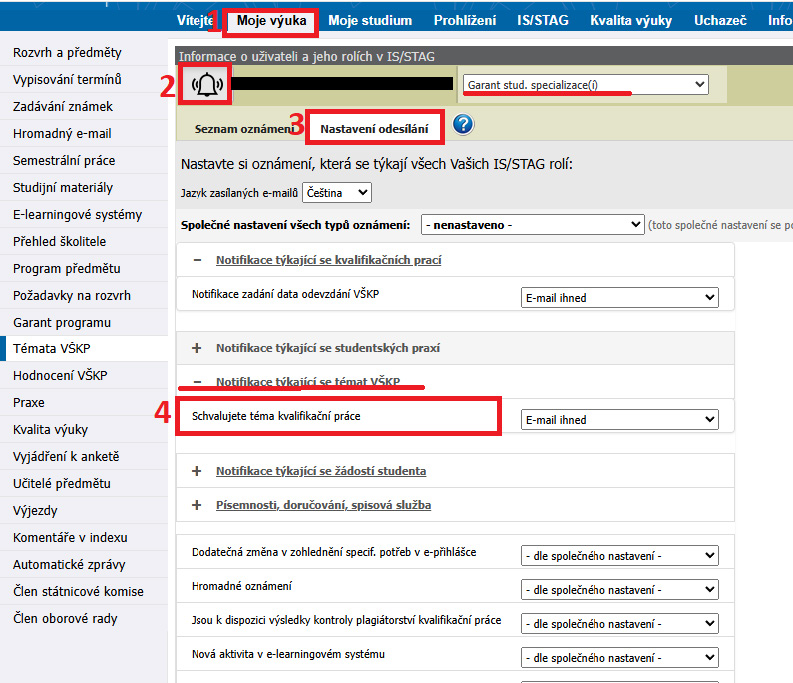Open the e-mail language dropdown Čeština
Viewport: 793px width, 683px height.
[x=336, y=192]
